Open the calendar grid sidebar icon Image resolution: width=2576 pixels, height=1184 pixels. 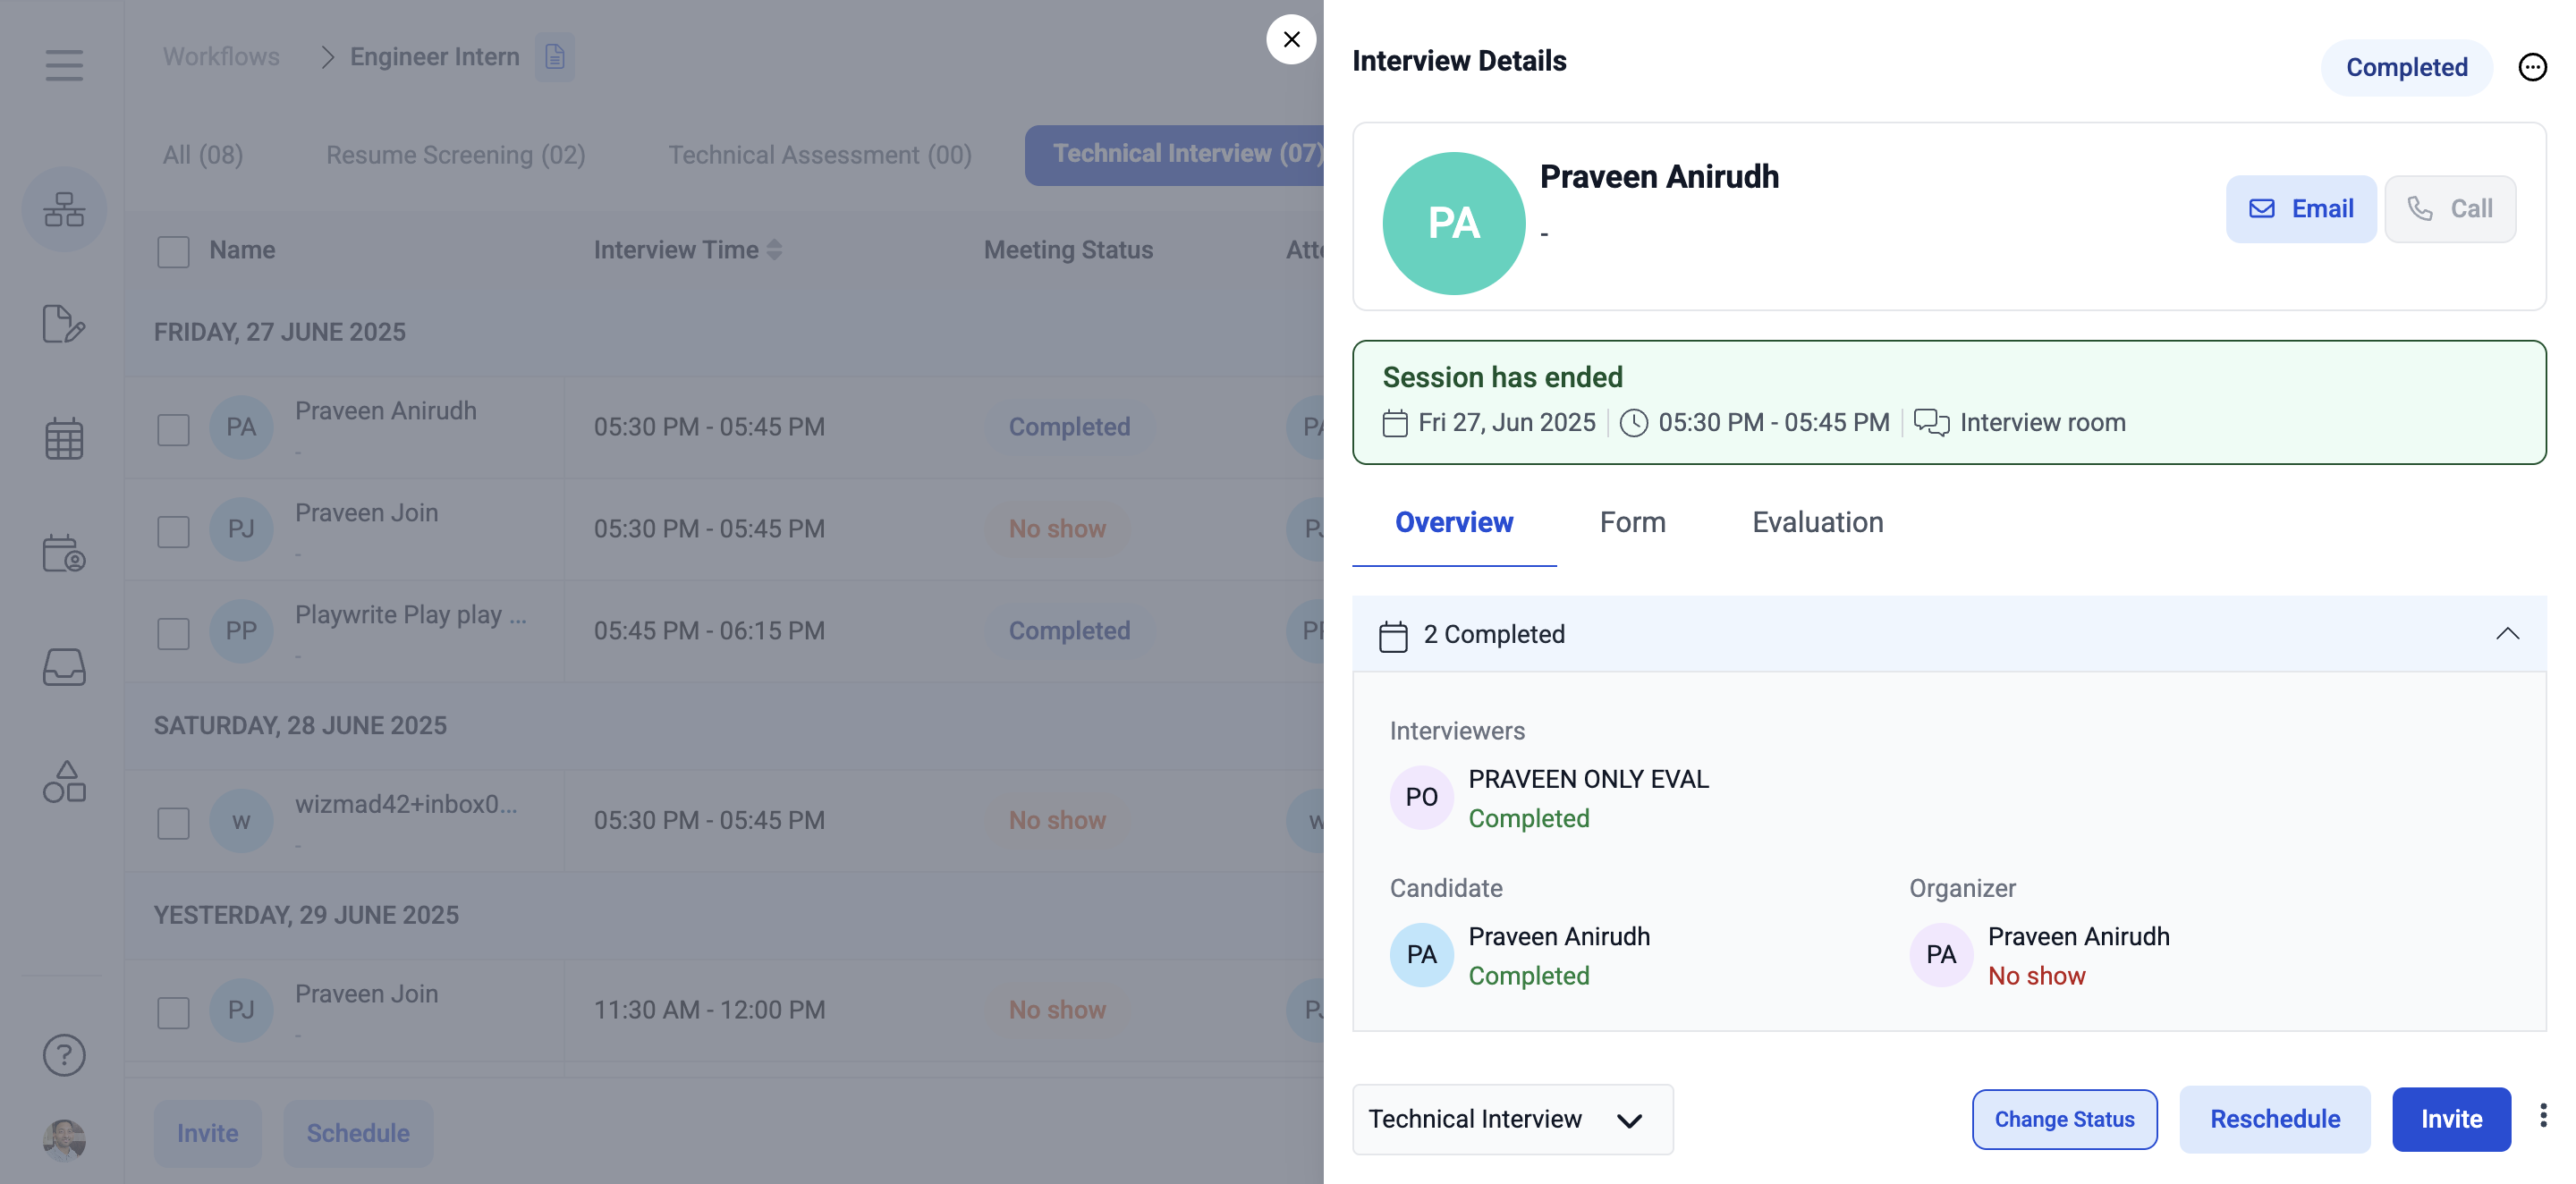pyautogui.click(x=64, y=439)
